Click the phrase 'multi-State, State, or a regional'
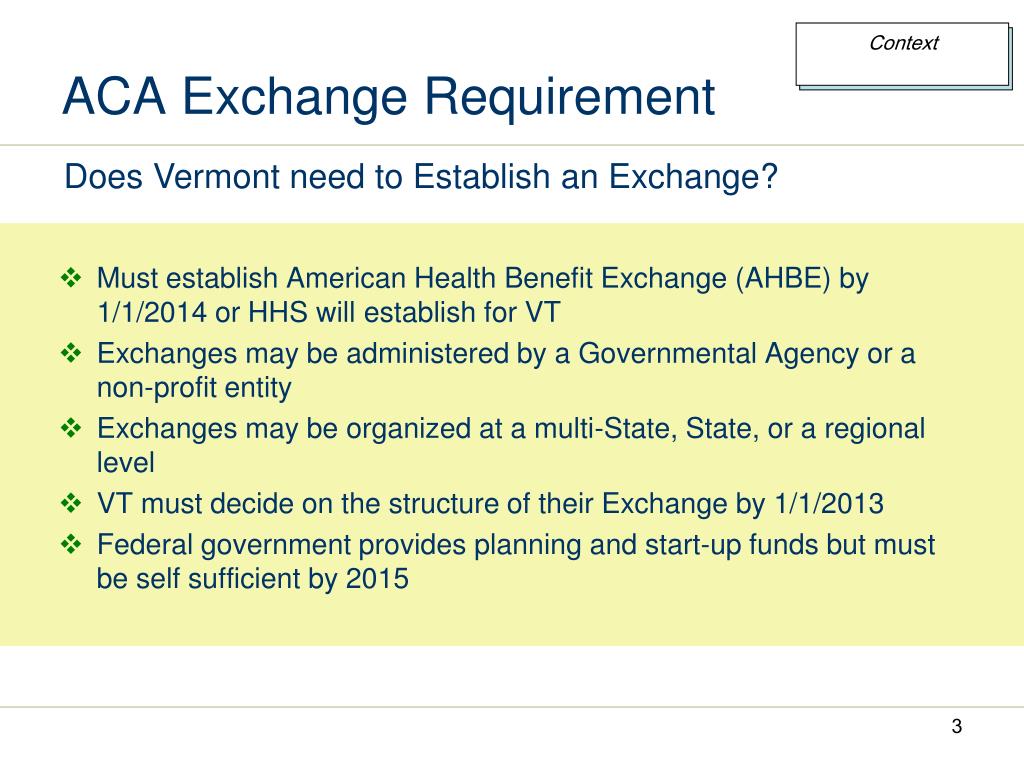1024x768 pixels. 729,430
